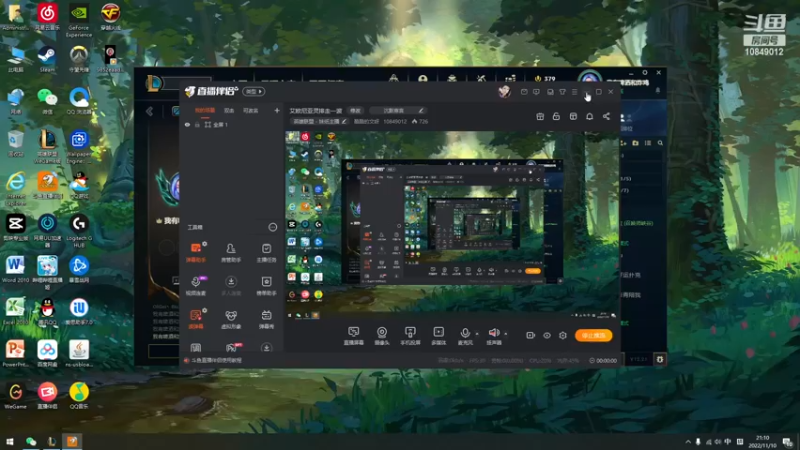Select the 全屏 1 source row

pyautogui.click(x=231, y=124)
